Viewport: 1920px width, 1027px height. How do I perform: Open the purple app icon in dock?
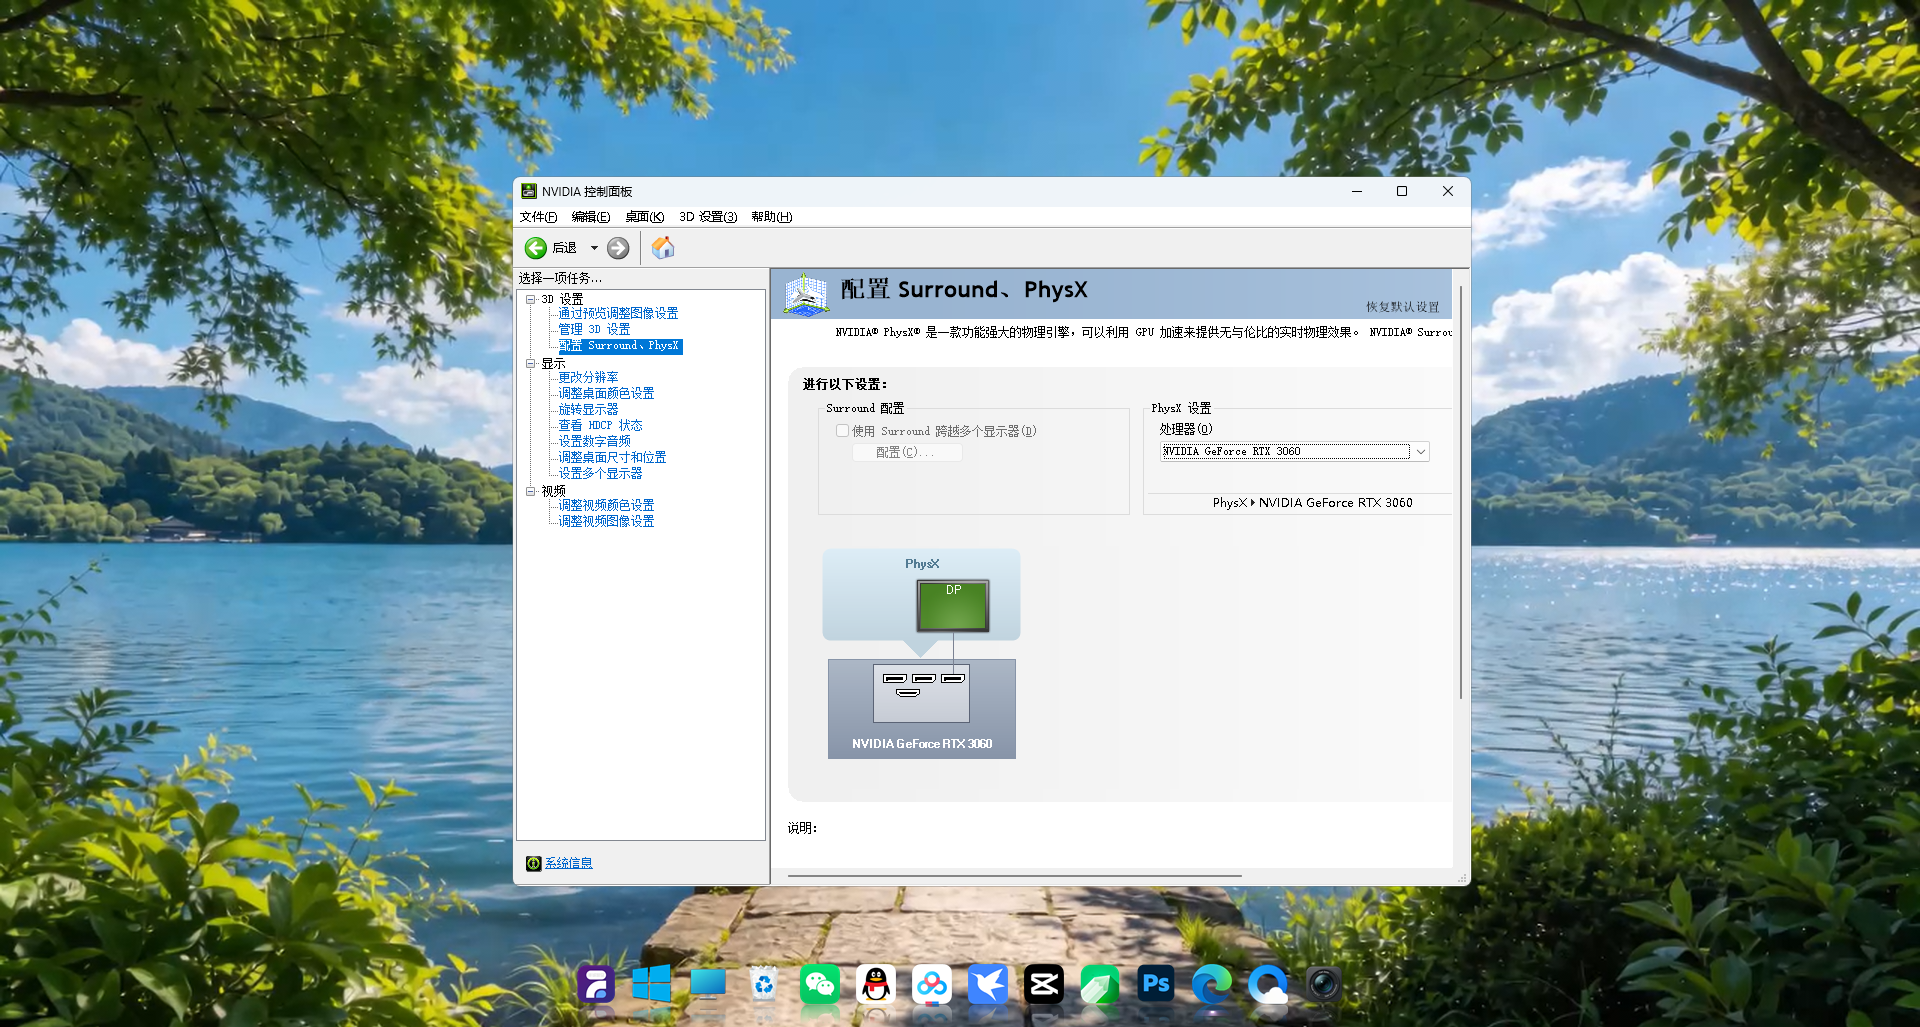[x=596, y=984]
